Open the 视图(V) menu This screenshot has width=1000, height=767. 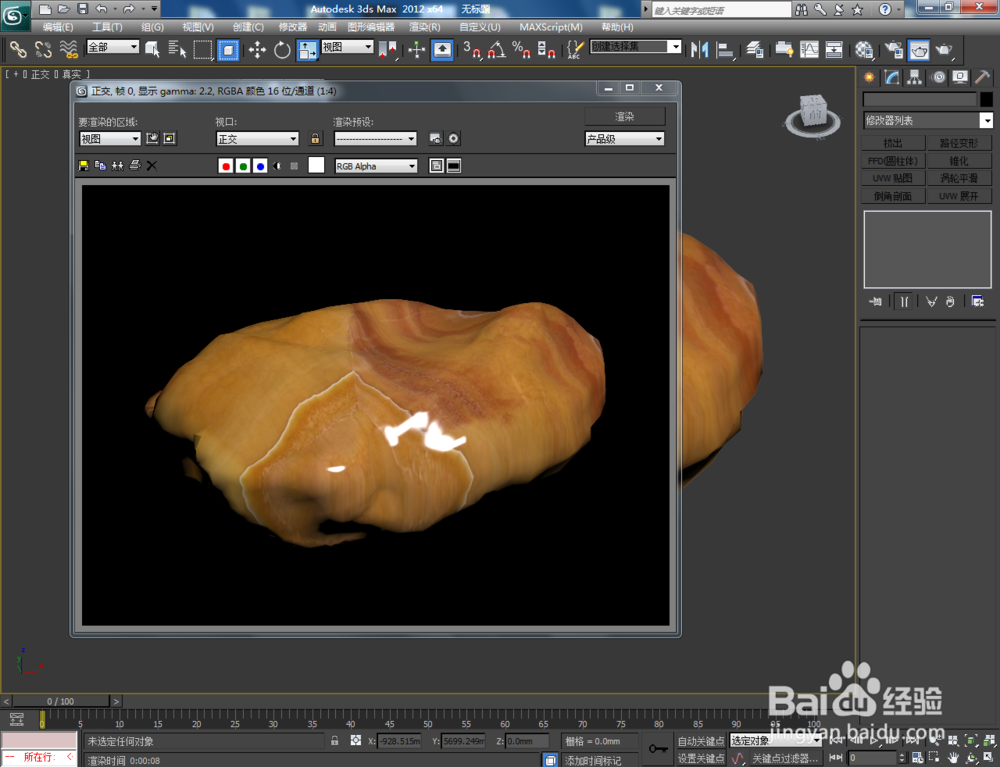[198, 27]
